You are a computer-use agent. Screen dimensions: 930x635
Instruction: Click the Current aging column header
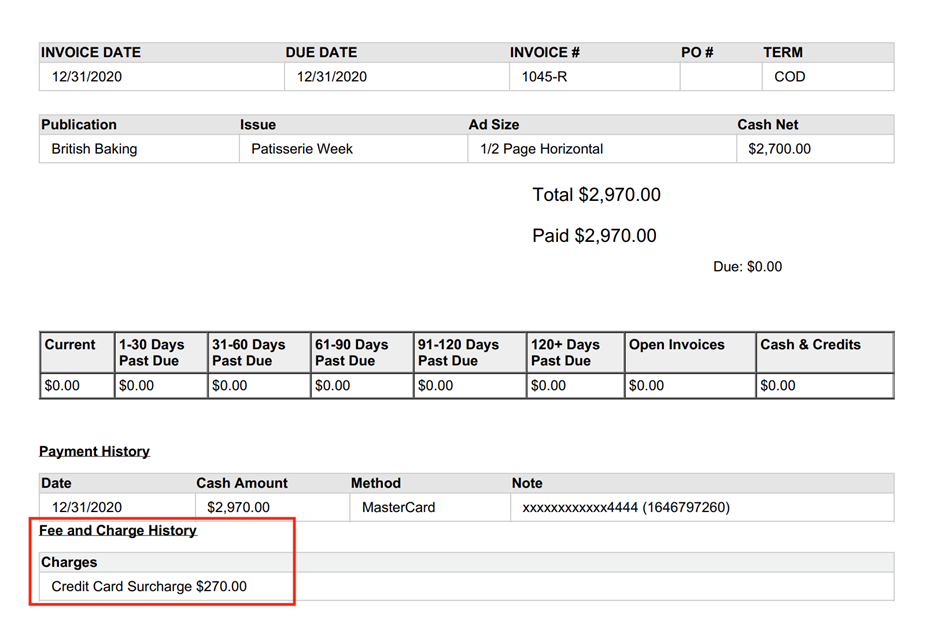pyautogui.click(x=66, y=344)
